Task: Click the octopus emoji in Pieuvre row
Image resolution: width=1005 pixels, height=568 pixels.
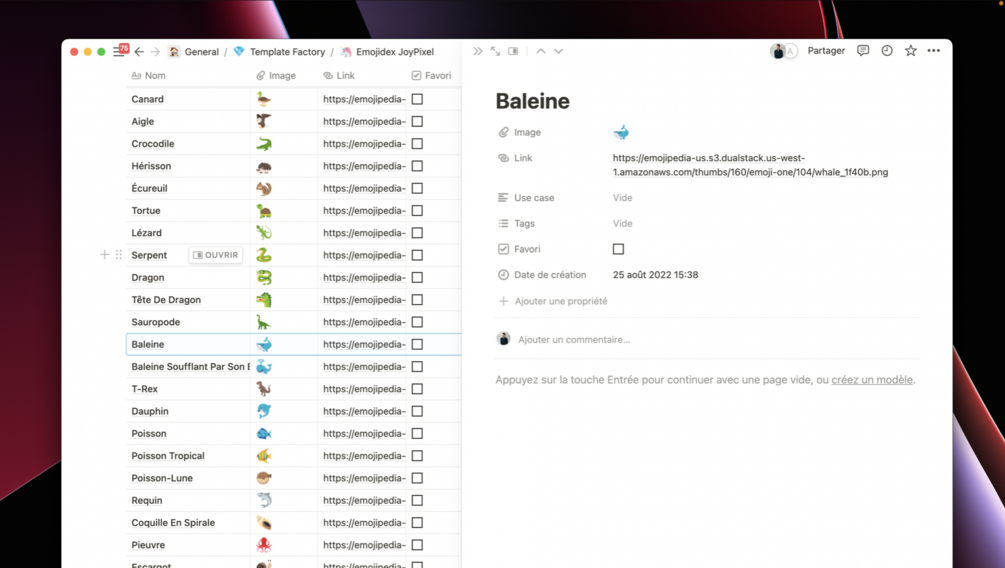Action: (x=264, y=545)
